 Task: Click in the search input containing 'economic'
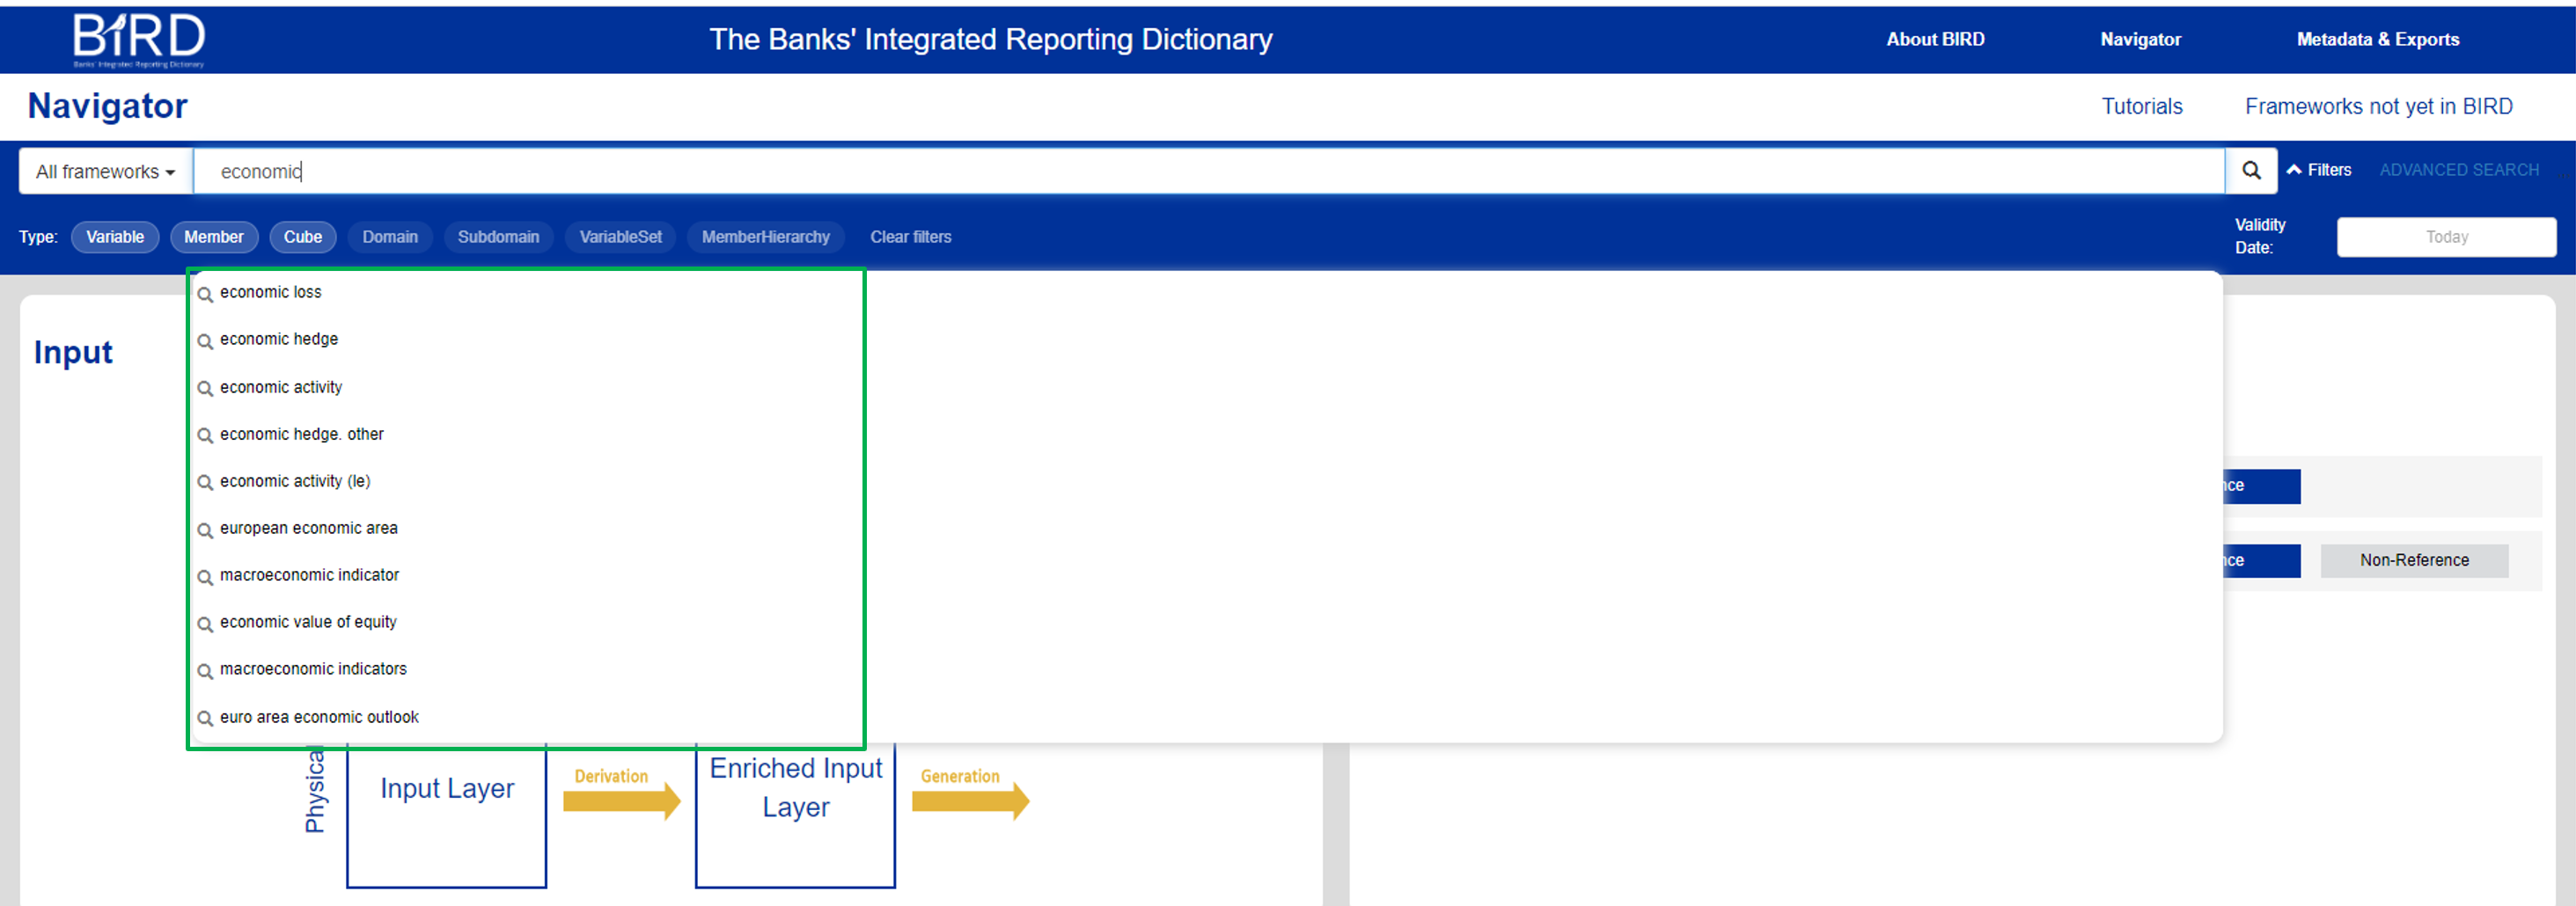1200,172
